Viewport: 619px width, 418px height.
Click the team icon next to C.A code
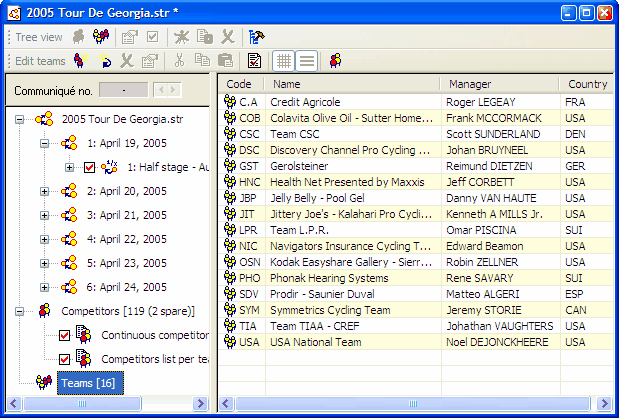pyautogui.click(x=230, y=101)
